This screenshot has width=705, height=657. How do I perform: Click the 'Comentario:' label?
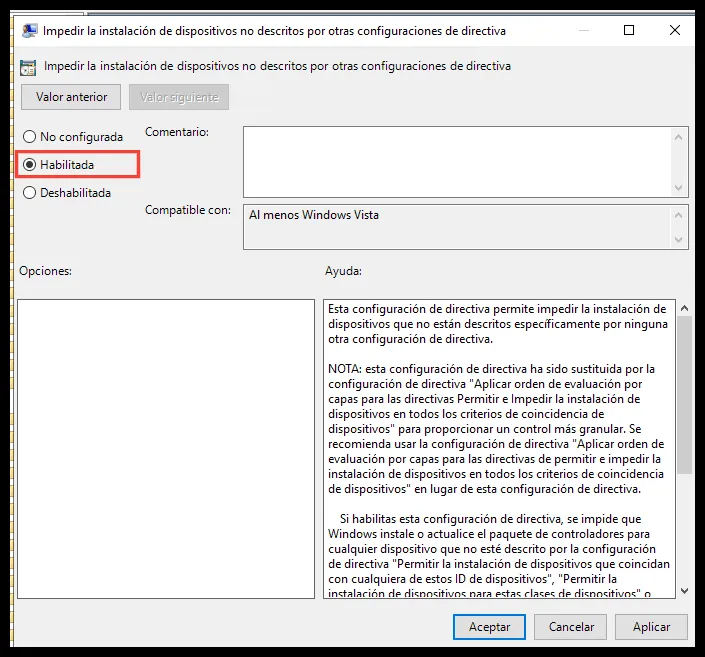pos(177,132)
